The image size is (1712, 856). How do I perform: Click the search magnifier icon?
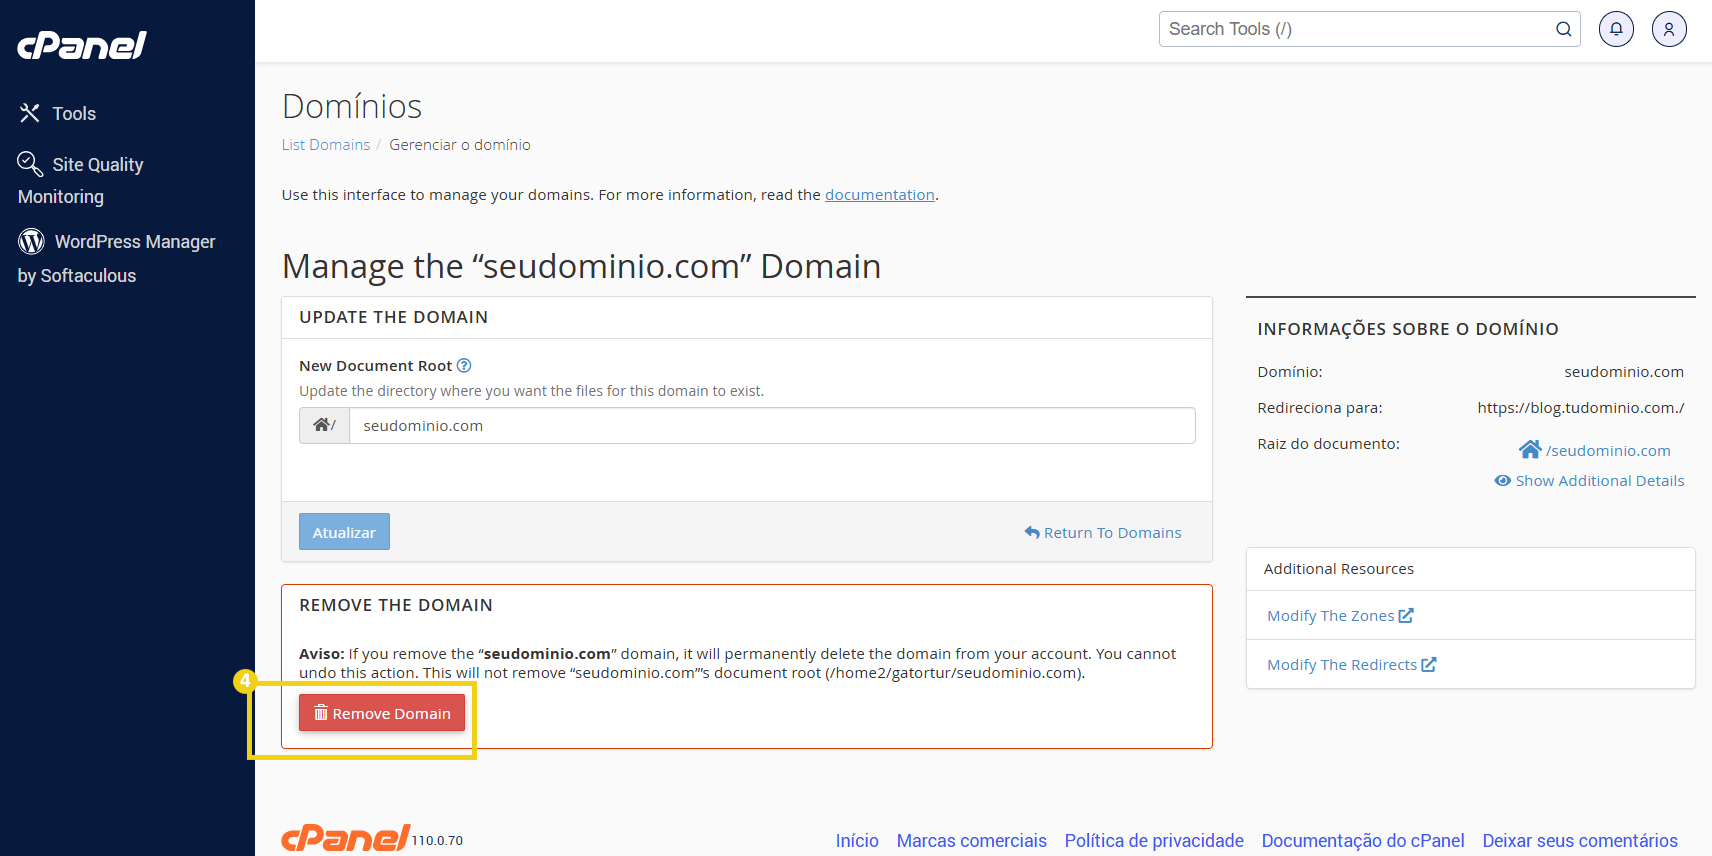pos(1564,29)
